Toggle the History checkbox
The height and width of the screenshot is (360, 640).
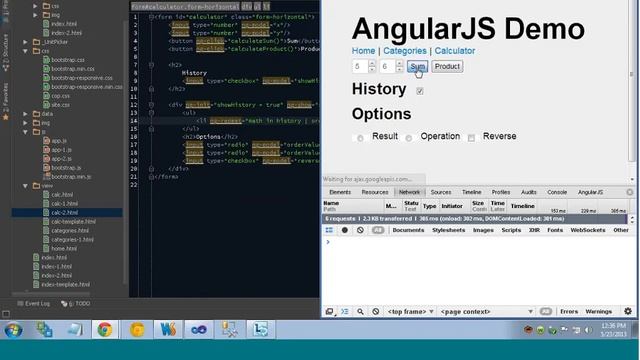420,91
